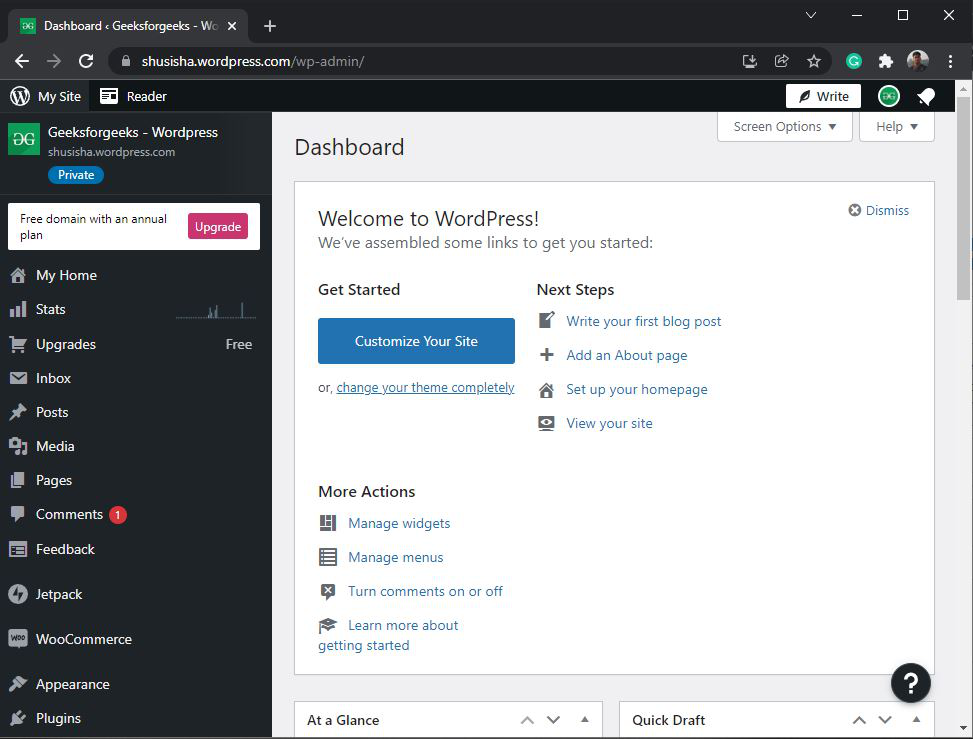Expand the Screen Options dropdown
This screenshot has width=973, height=739.
[x=784, y=127]
